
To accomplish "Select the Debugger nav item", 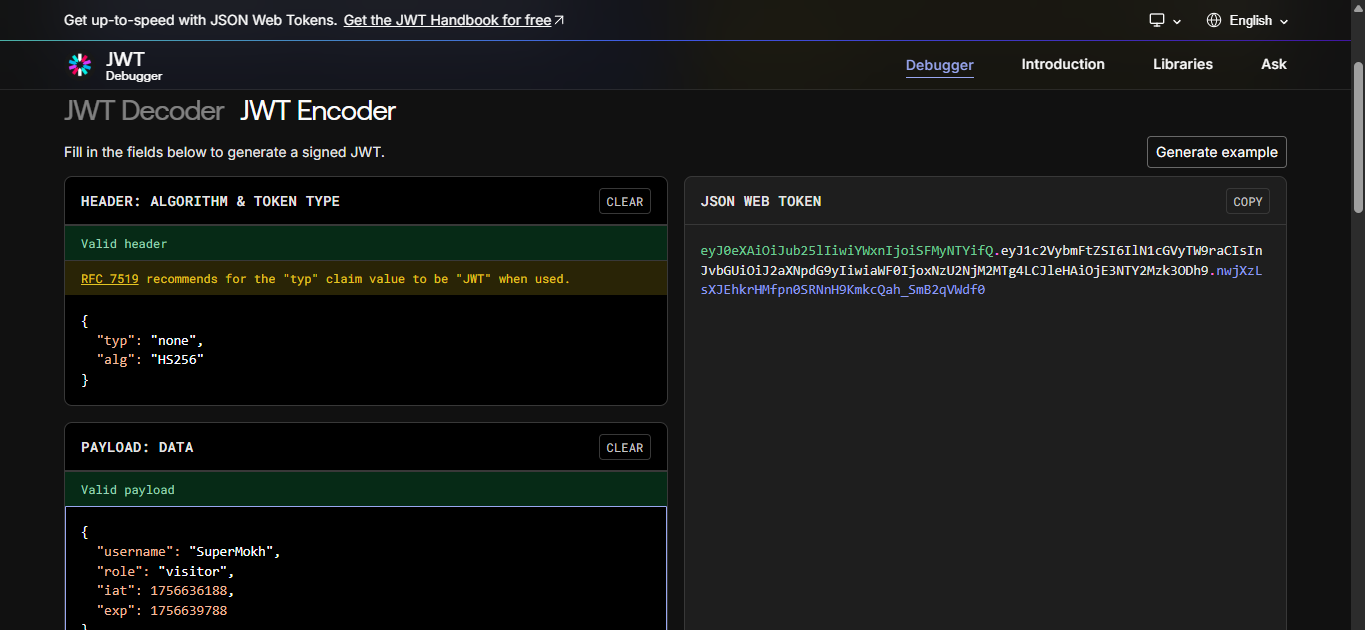I will (x=940, y=65).
